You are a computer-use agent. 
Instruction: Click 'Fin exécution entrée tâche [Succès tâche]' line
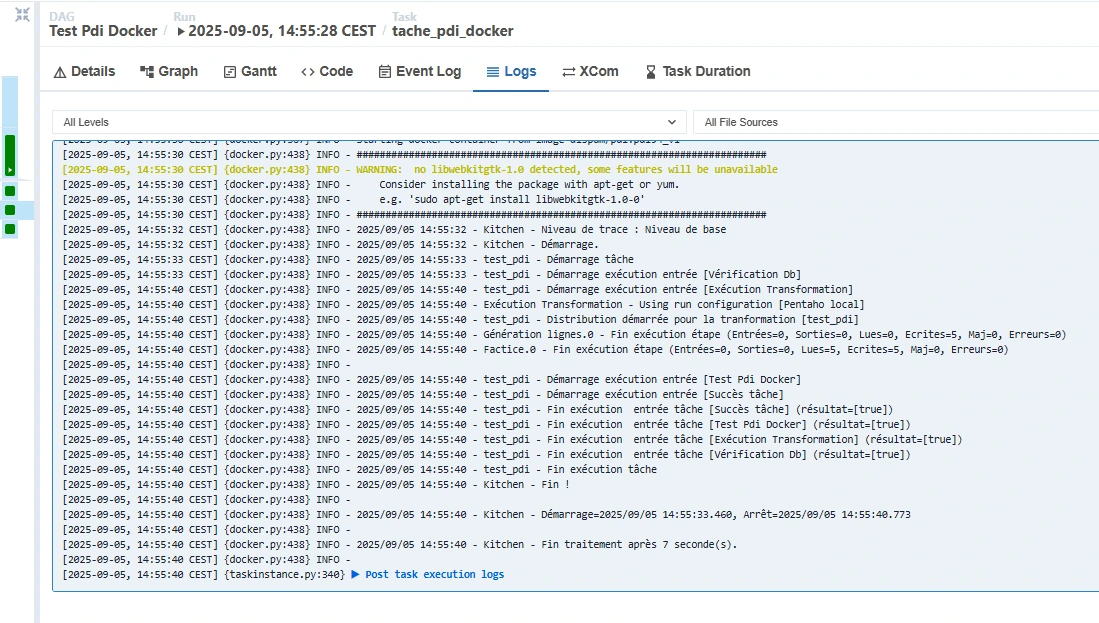[478, 409]
